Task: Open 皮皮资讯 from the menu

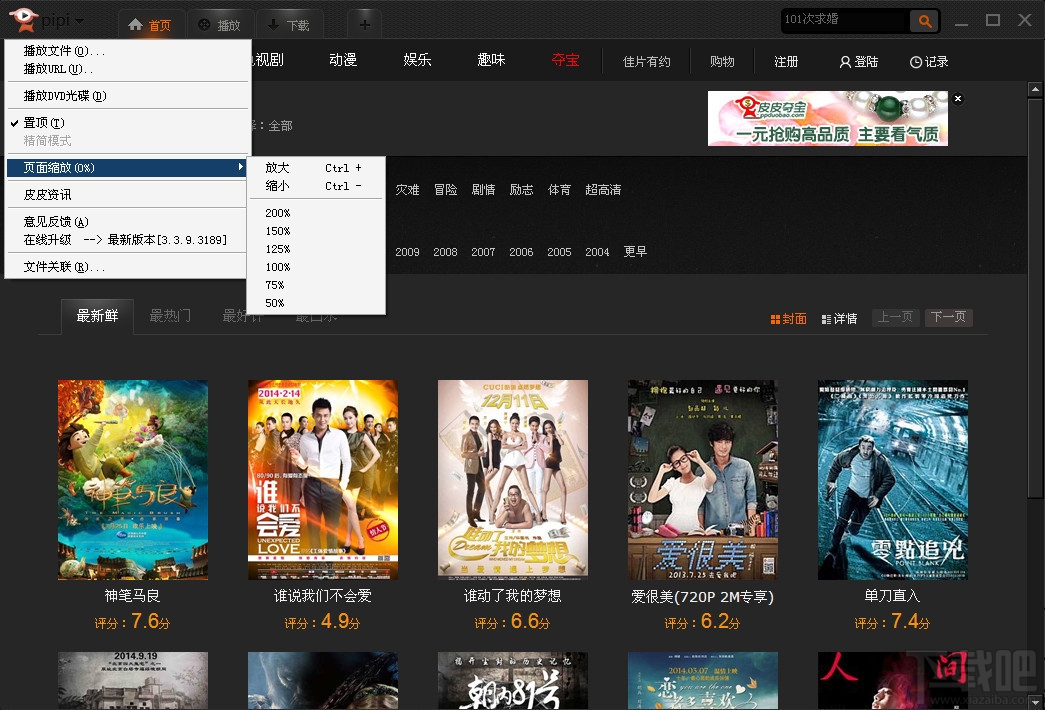Action: [x=127, y=195]
